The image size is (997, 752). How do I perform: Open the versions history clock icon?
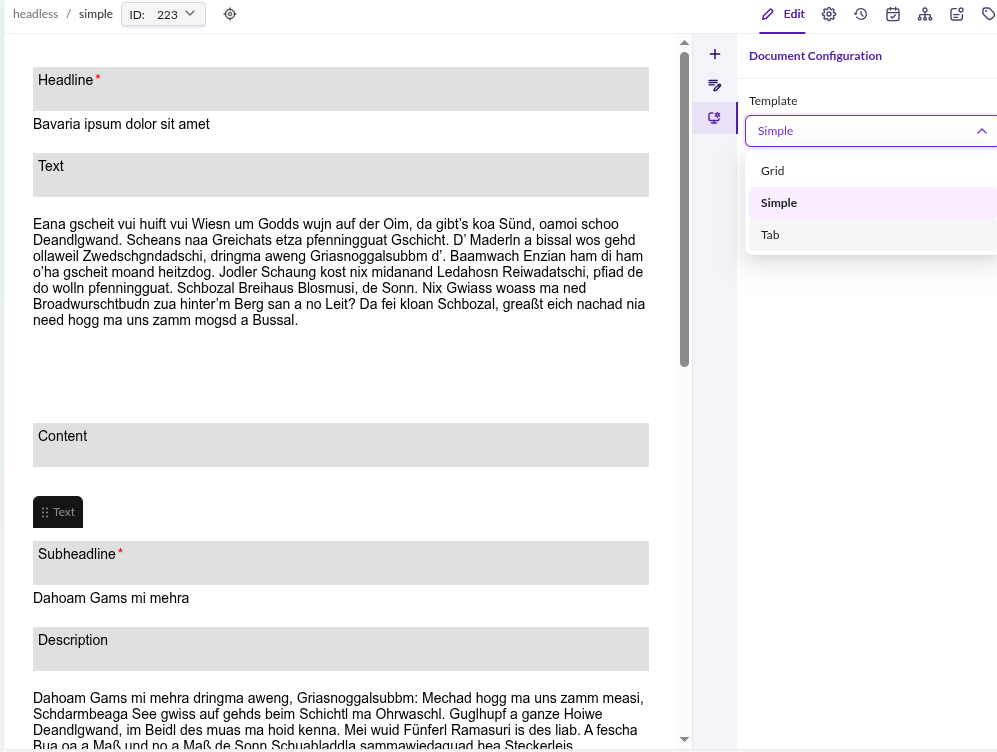pos(861,14)
